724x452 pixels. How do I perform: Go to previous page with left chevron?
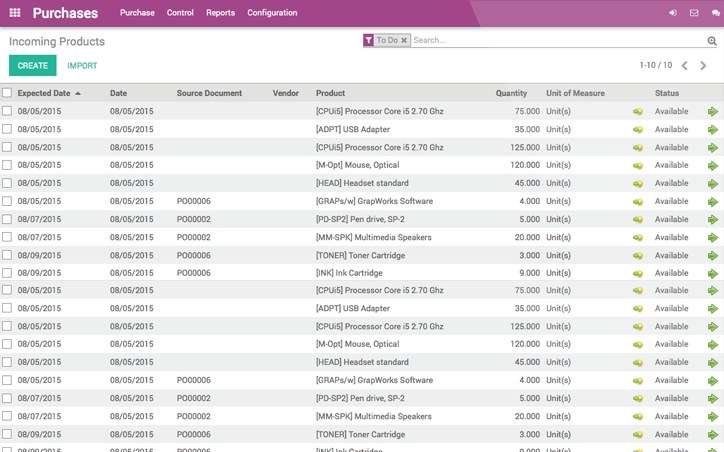pos(685,65)
